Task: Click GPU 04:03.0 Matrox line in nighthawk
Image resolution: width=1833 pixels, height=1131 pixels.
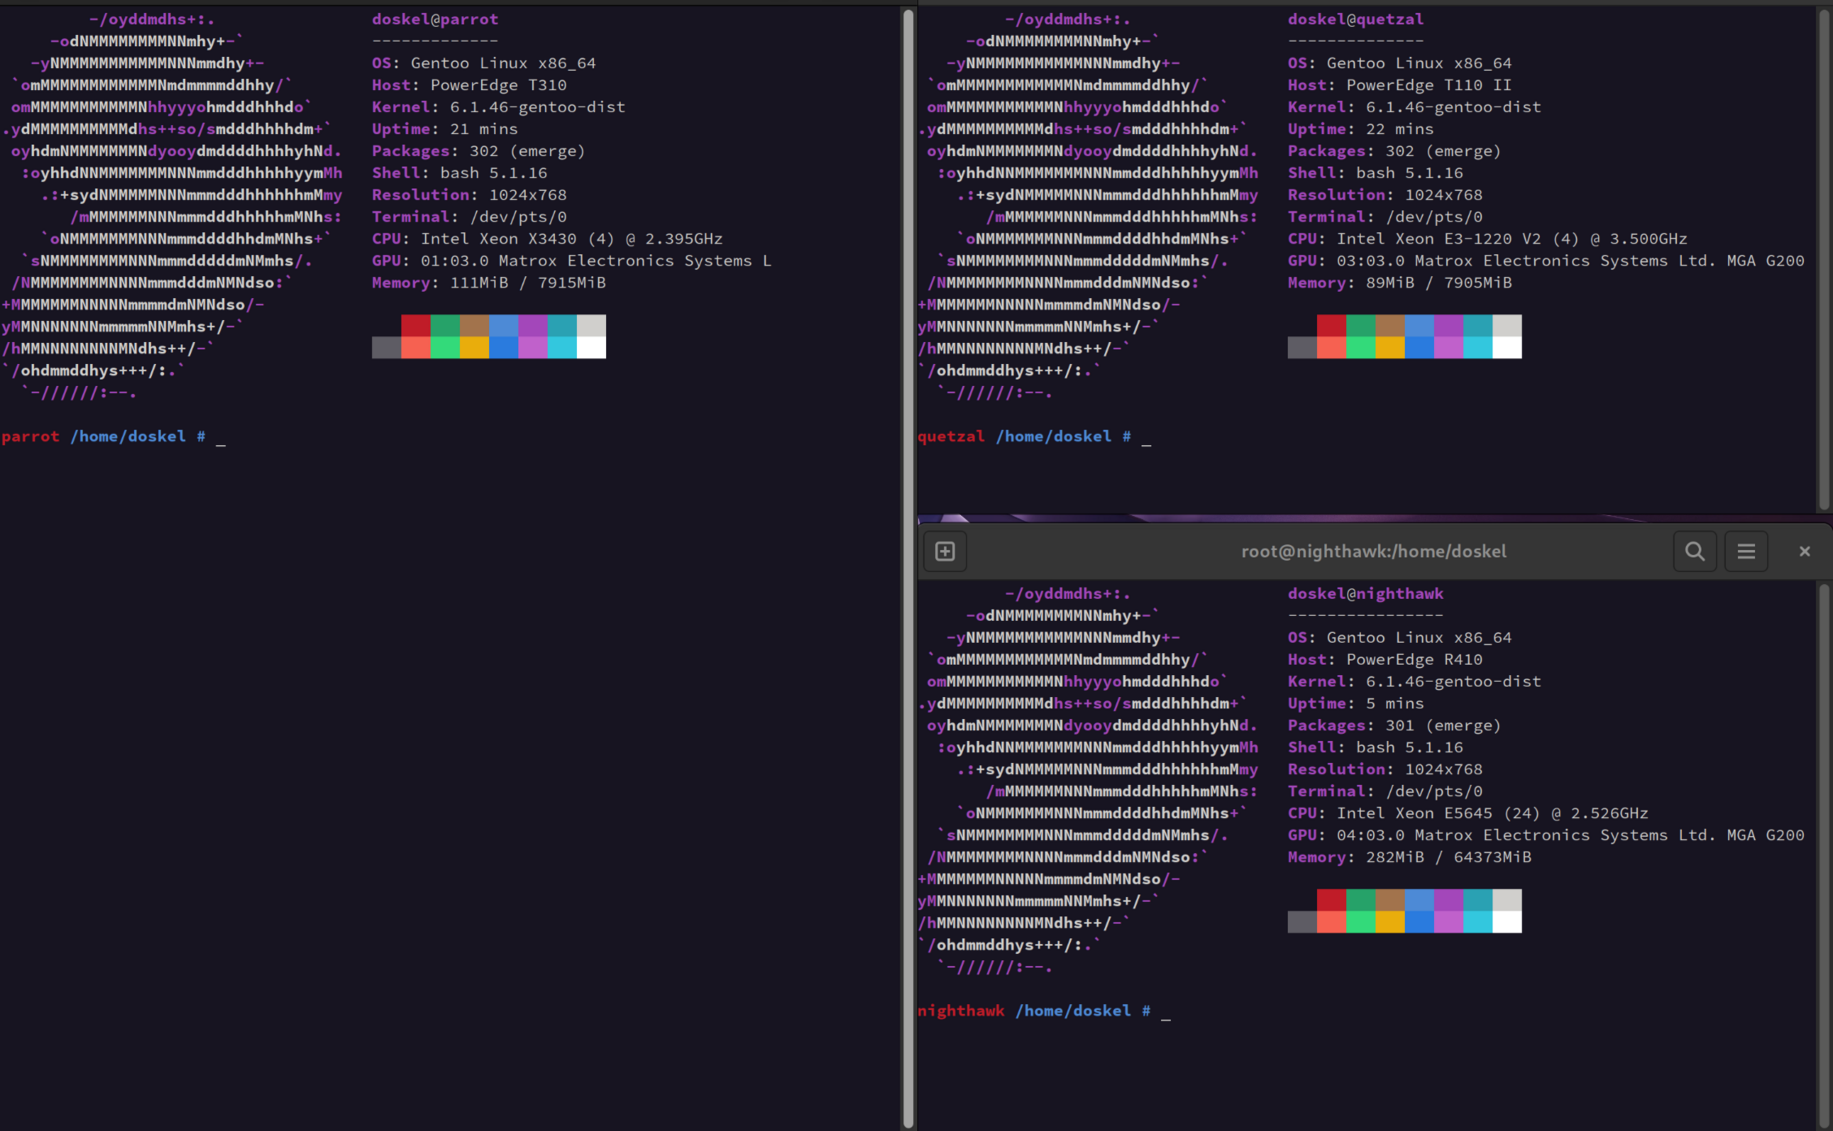Action: coord(1546,836)
